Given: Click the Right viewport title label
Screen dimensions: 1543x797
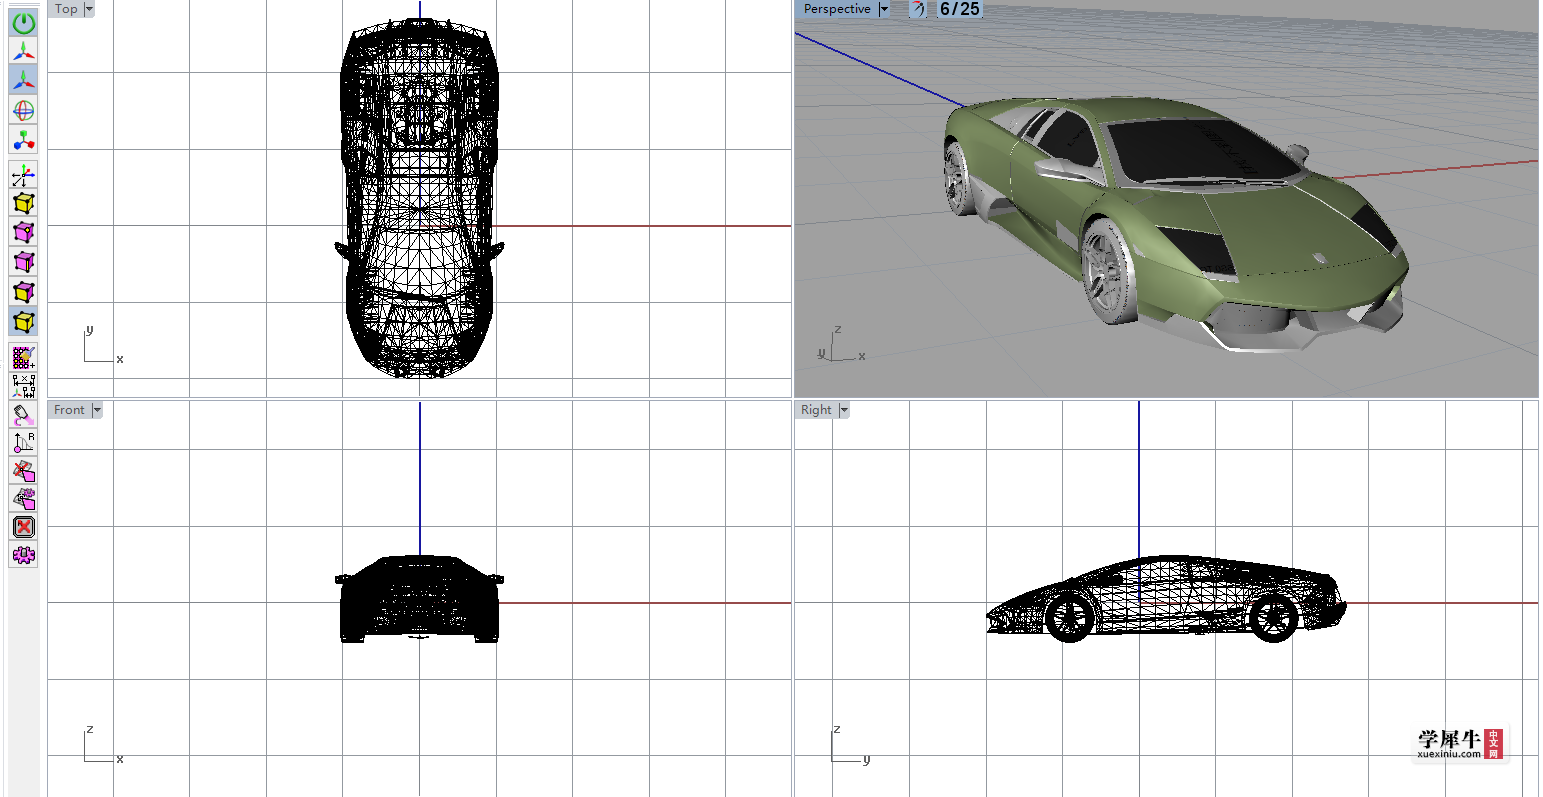Looking at the screenshot, I should pyautogui.click(x=816, y=410).
